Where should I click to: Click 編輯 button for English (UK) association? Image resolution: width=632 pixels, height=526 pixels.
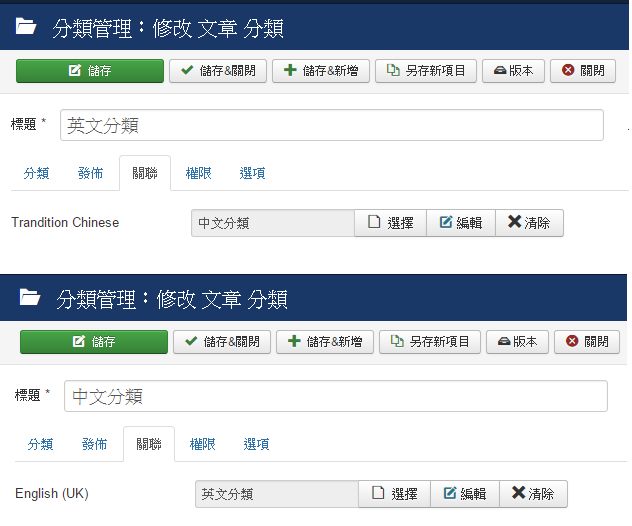465,494
